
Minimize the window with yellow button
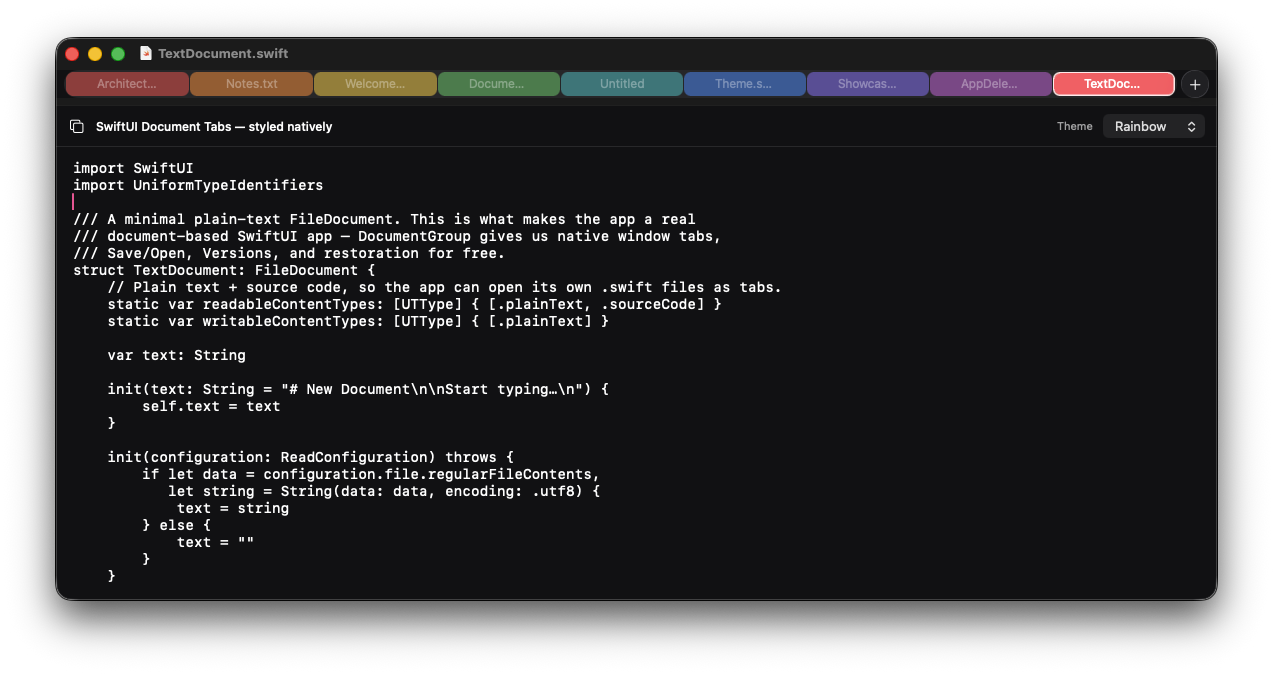[95, 54]
